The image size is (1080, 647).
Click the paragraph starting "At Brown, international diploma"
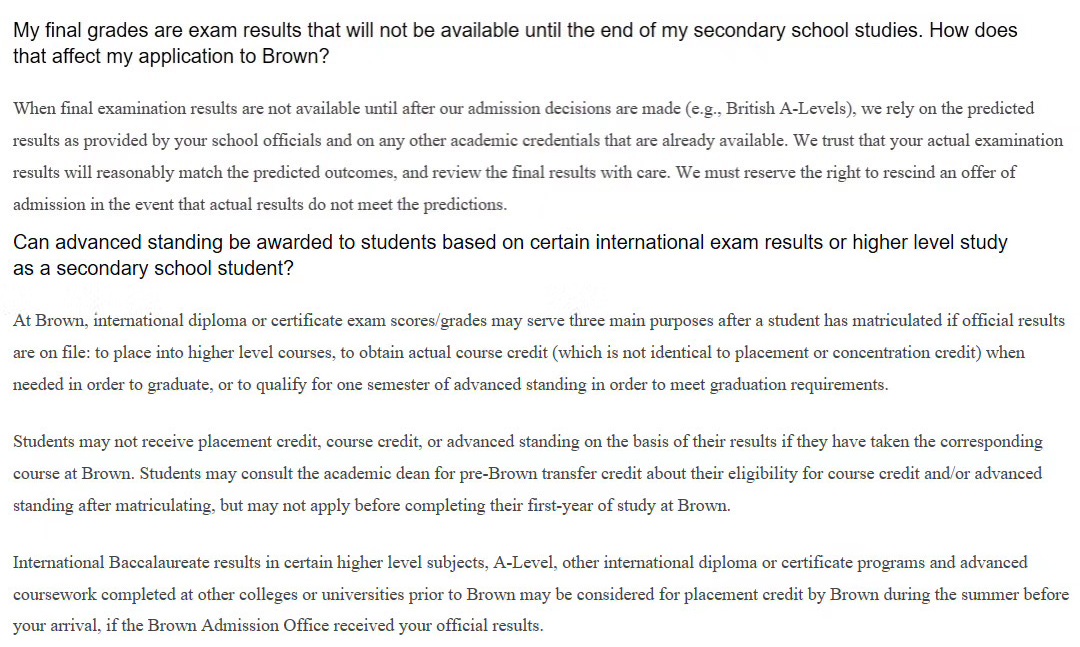click(x=538, y=353)
